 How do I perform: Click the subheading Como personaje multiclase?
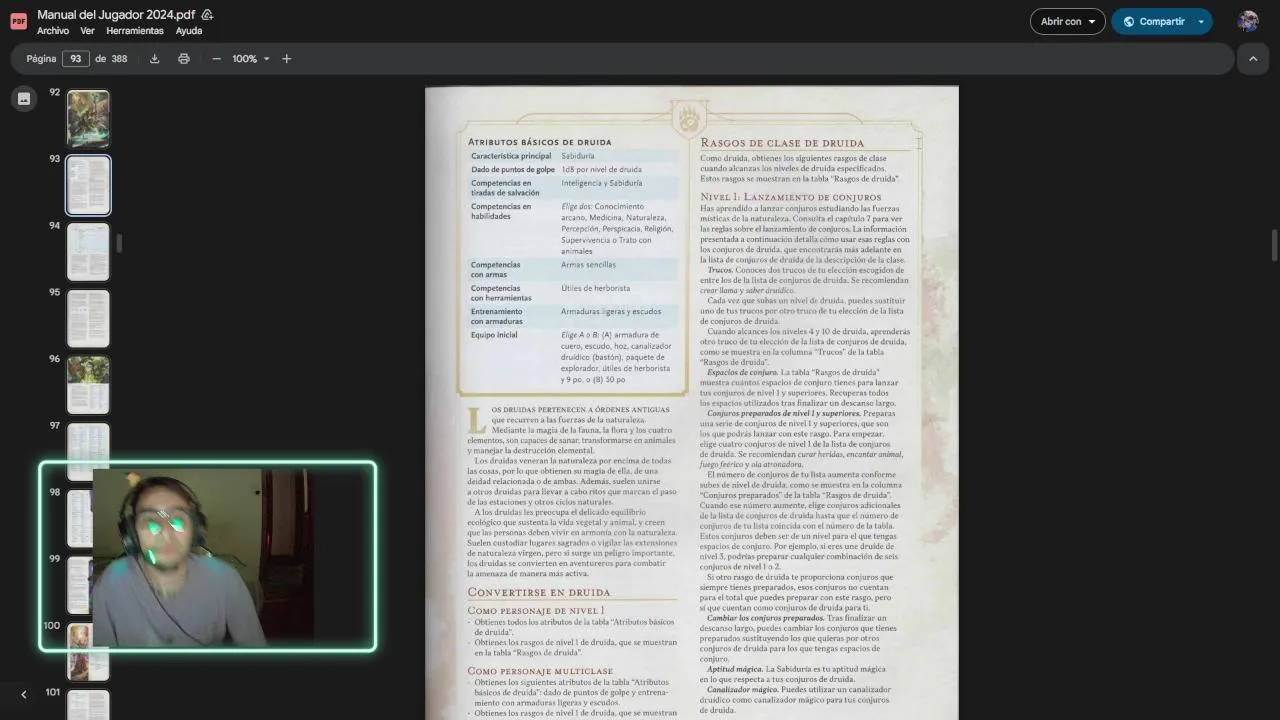[x=540, y=671]
